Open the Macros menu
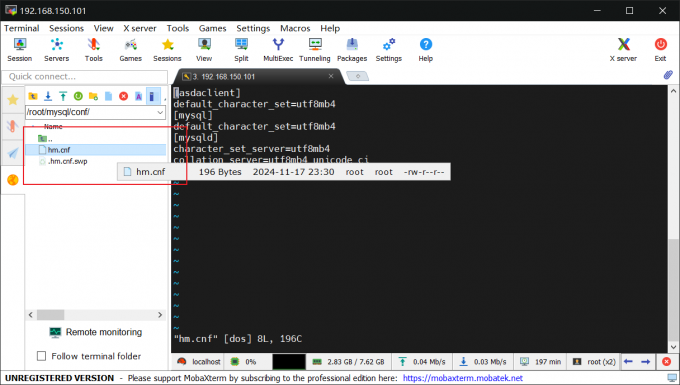680x385 pixels. (295, 28)
